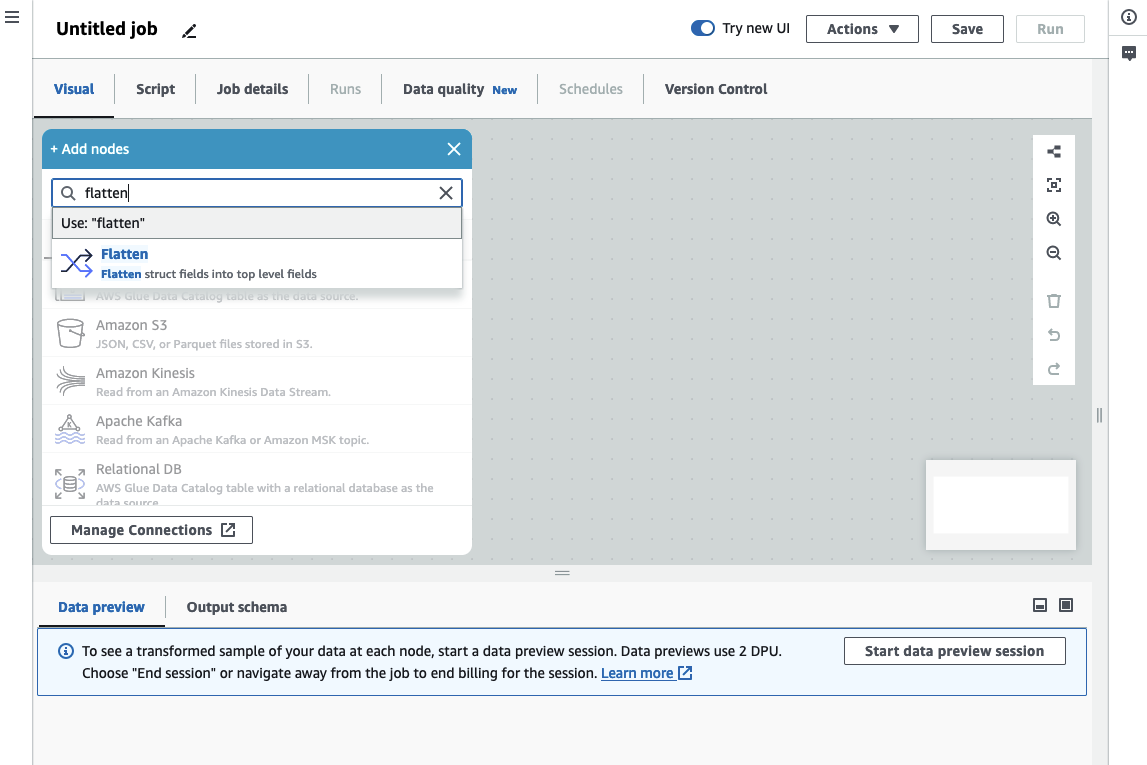
Task: Toggle the Try new UI switch
Action: pos(702,29)
